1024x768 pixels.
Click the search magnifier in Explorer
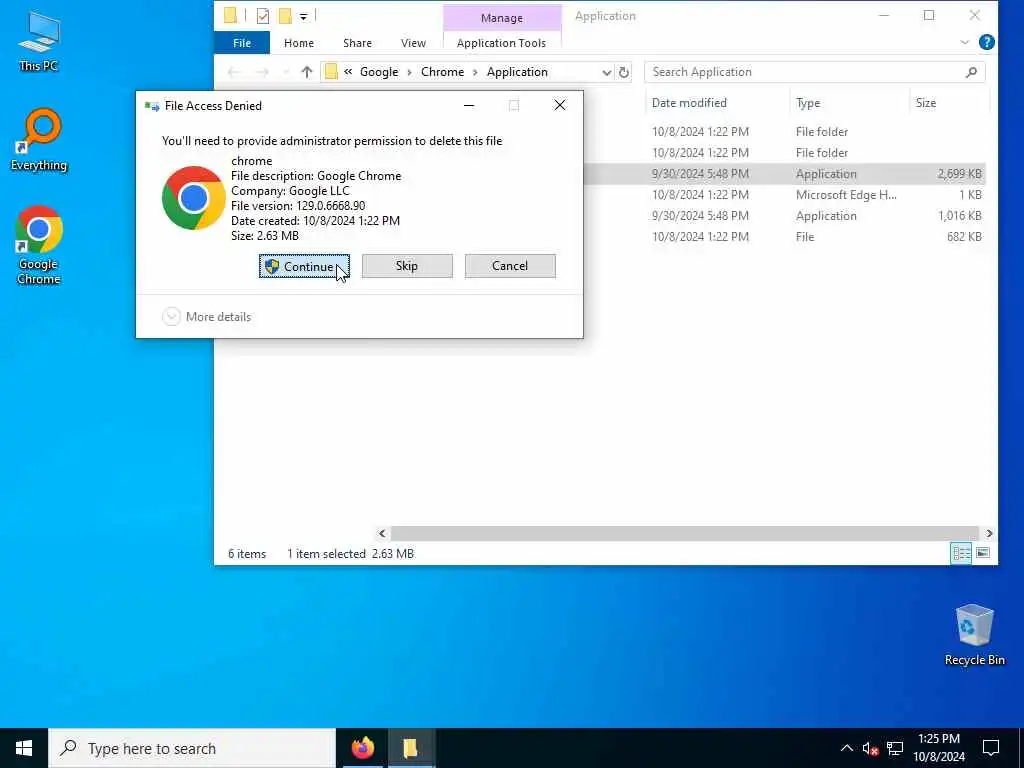[x=972, y=72]
